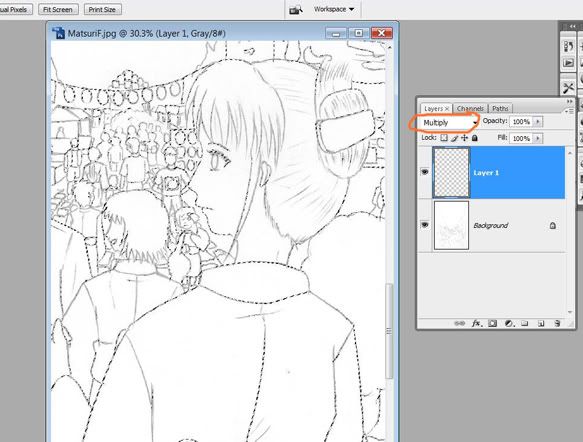
Task: Open the Opacity slider arrow
Action: tap(538, 122)
